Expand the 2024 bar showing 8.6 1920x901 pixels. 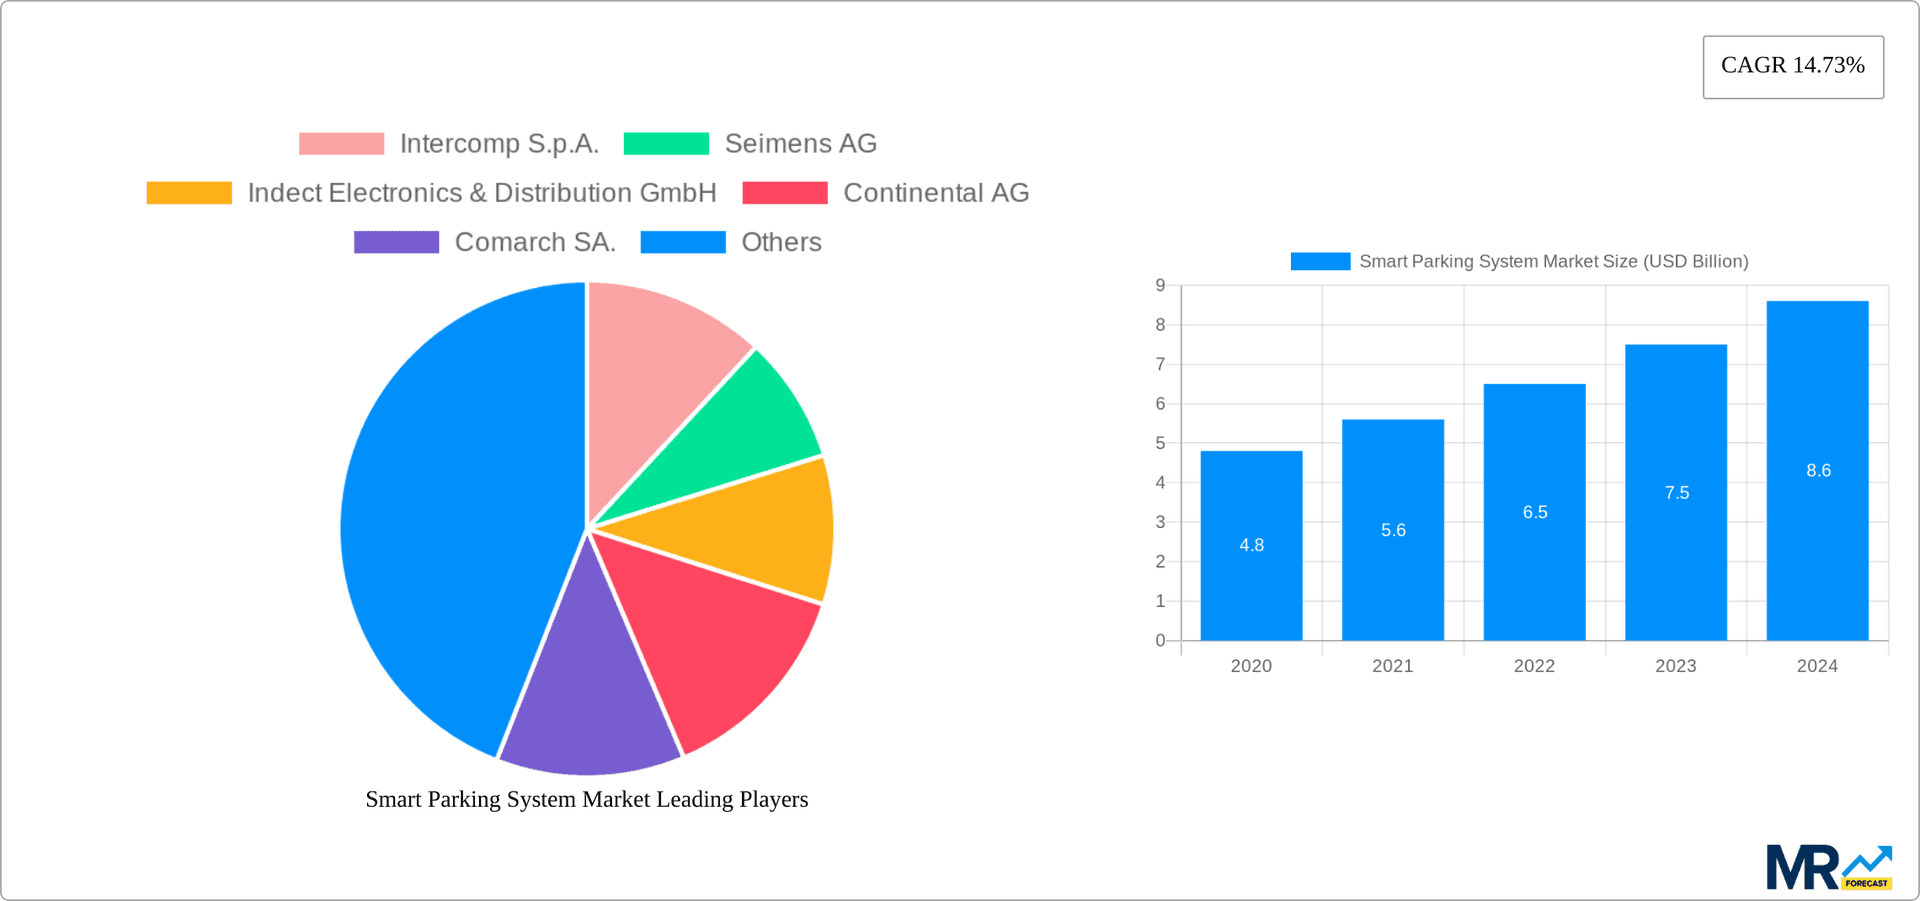point(1817,470)
